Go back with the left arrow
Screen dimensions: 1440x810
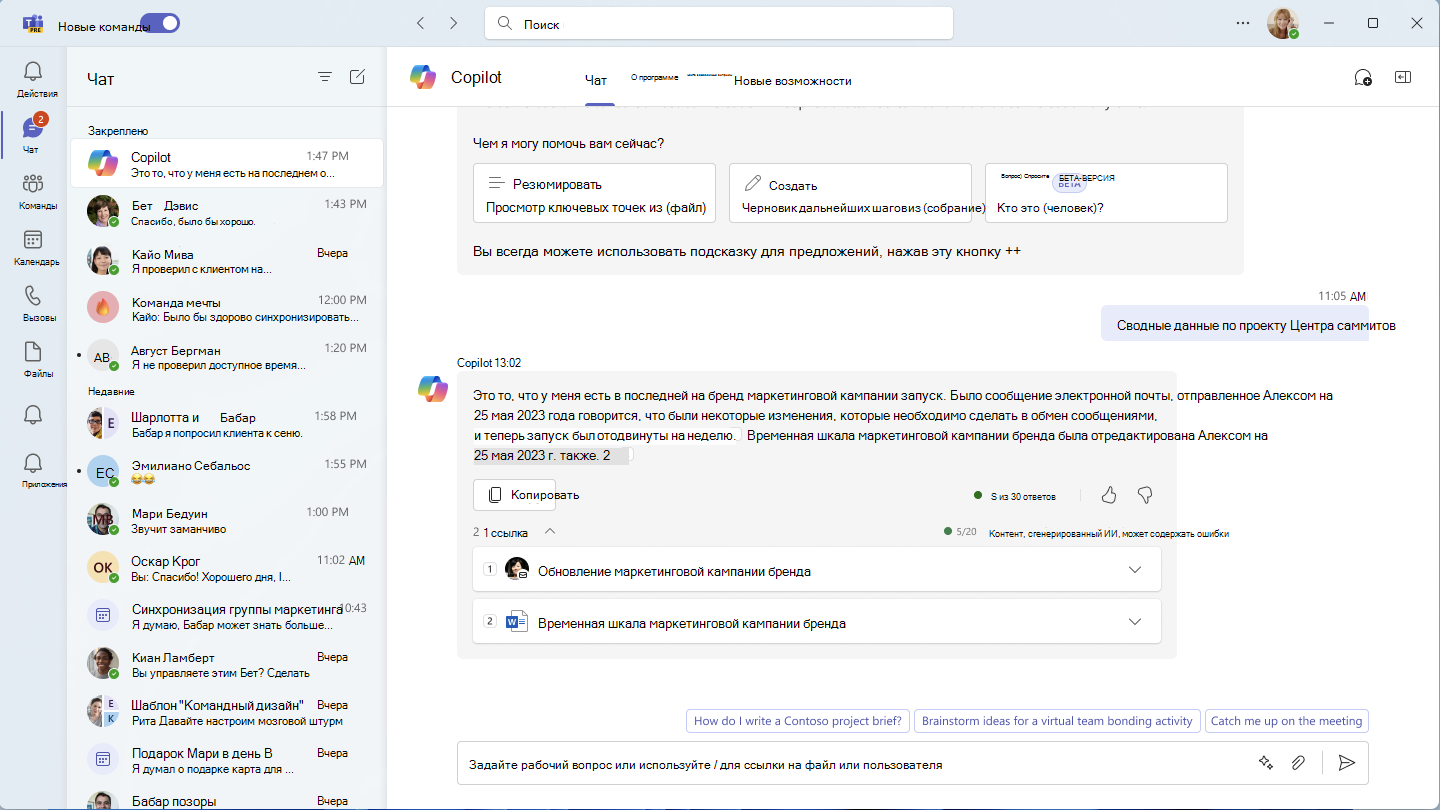[x=421, y=22]
